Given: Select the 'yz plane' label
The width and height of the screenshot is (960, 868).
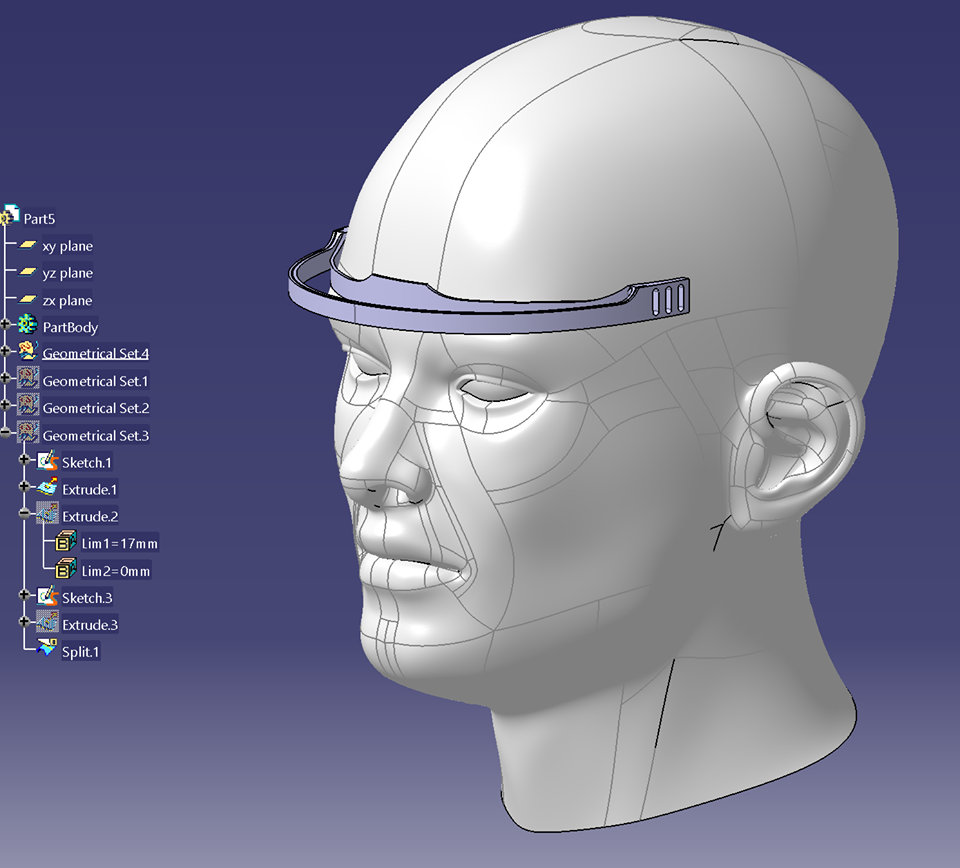Looking at the screenshot, I should [67, 273].
